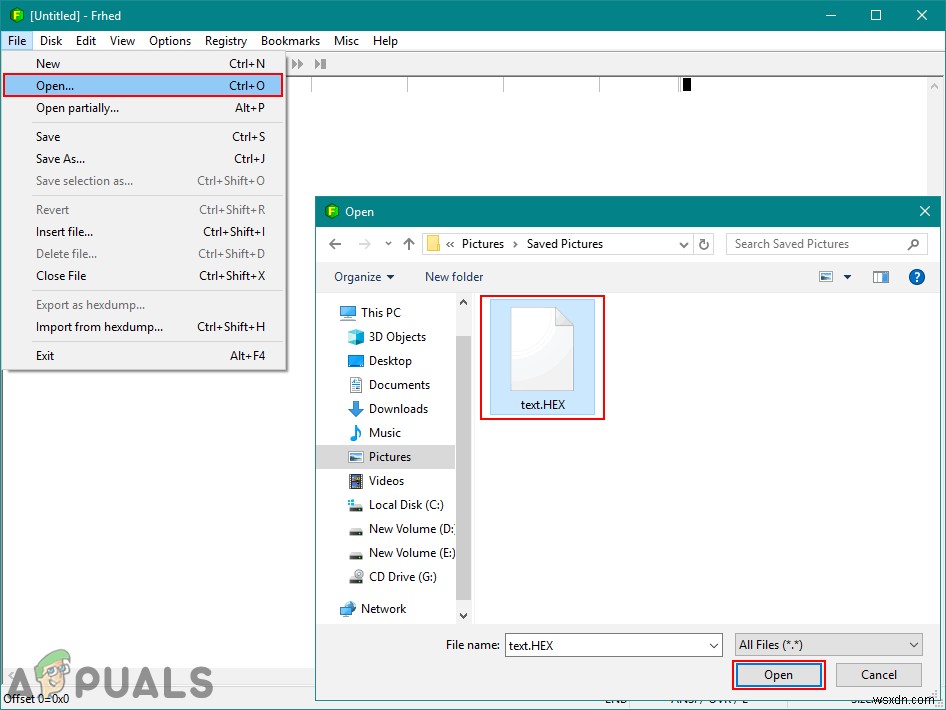Expand the address bar path dropdown
Viewport: 946px width, 710px height.
point(683,244)
